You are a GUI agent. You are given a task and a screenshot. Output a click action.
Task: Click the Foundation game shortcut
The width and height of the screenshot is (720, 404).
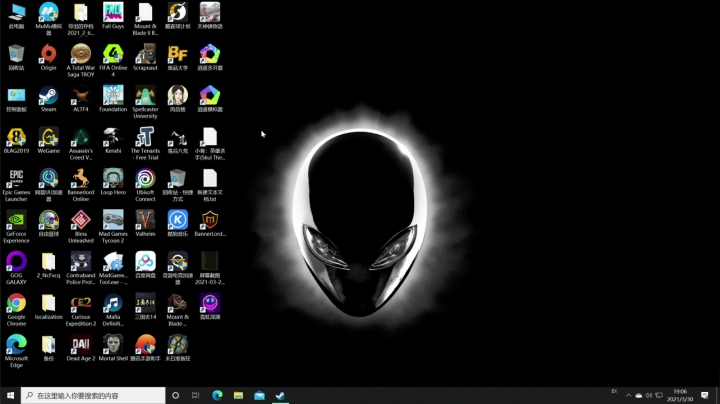[113, 99]
